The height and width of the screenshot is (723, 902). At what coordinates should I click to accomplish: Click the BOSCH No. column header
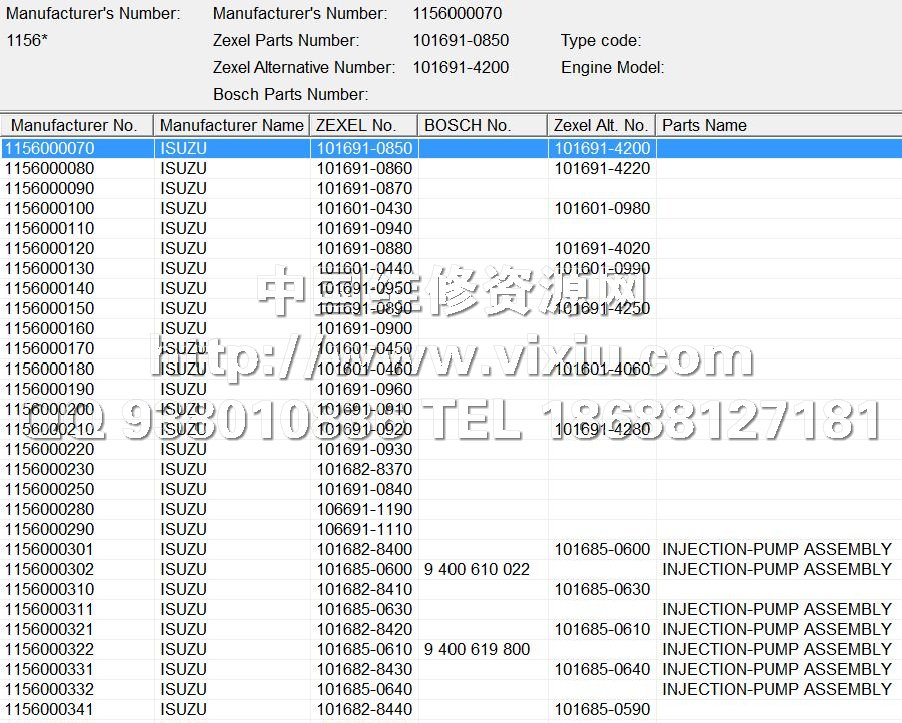[481, 125]
